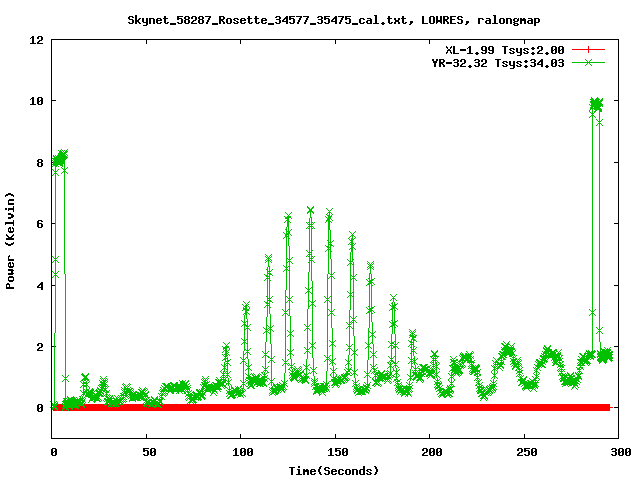
Task: Click the red XL legend line sample
Action: [x=588, y=50]
